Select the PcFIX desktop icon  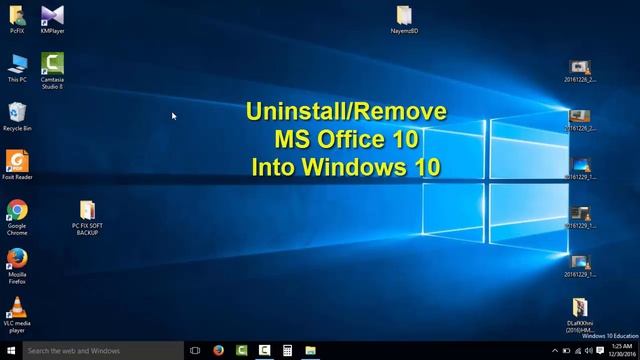17,19
